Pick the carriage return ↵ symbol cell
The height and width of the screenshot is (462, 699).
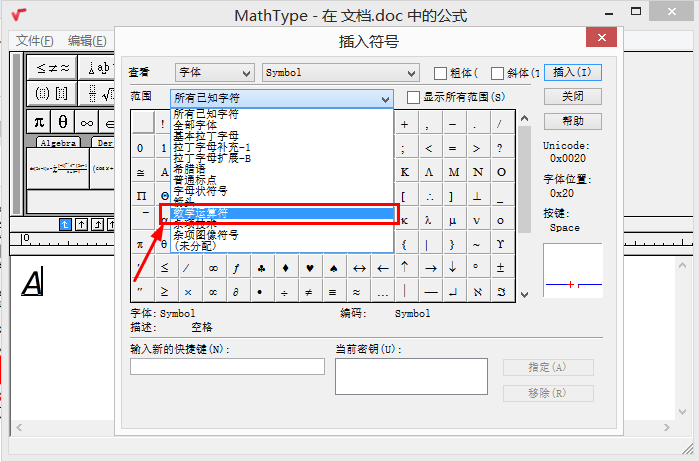point(453,292)
